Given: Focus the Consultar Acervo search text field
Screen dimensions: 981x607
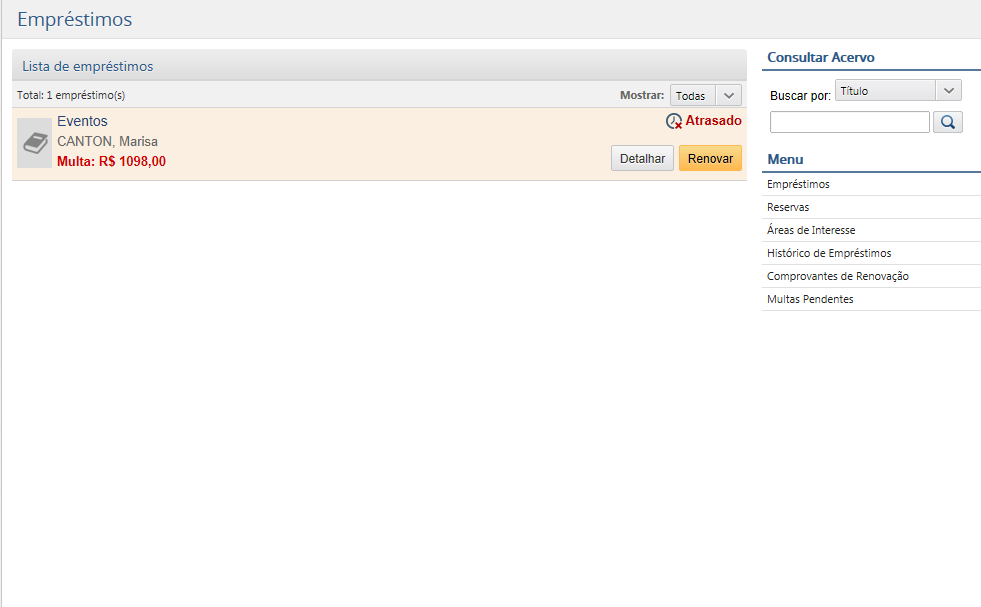Looking at the screenshot, I should 849,122.
